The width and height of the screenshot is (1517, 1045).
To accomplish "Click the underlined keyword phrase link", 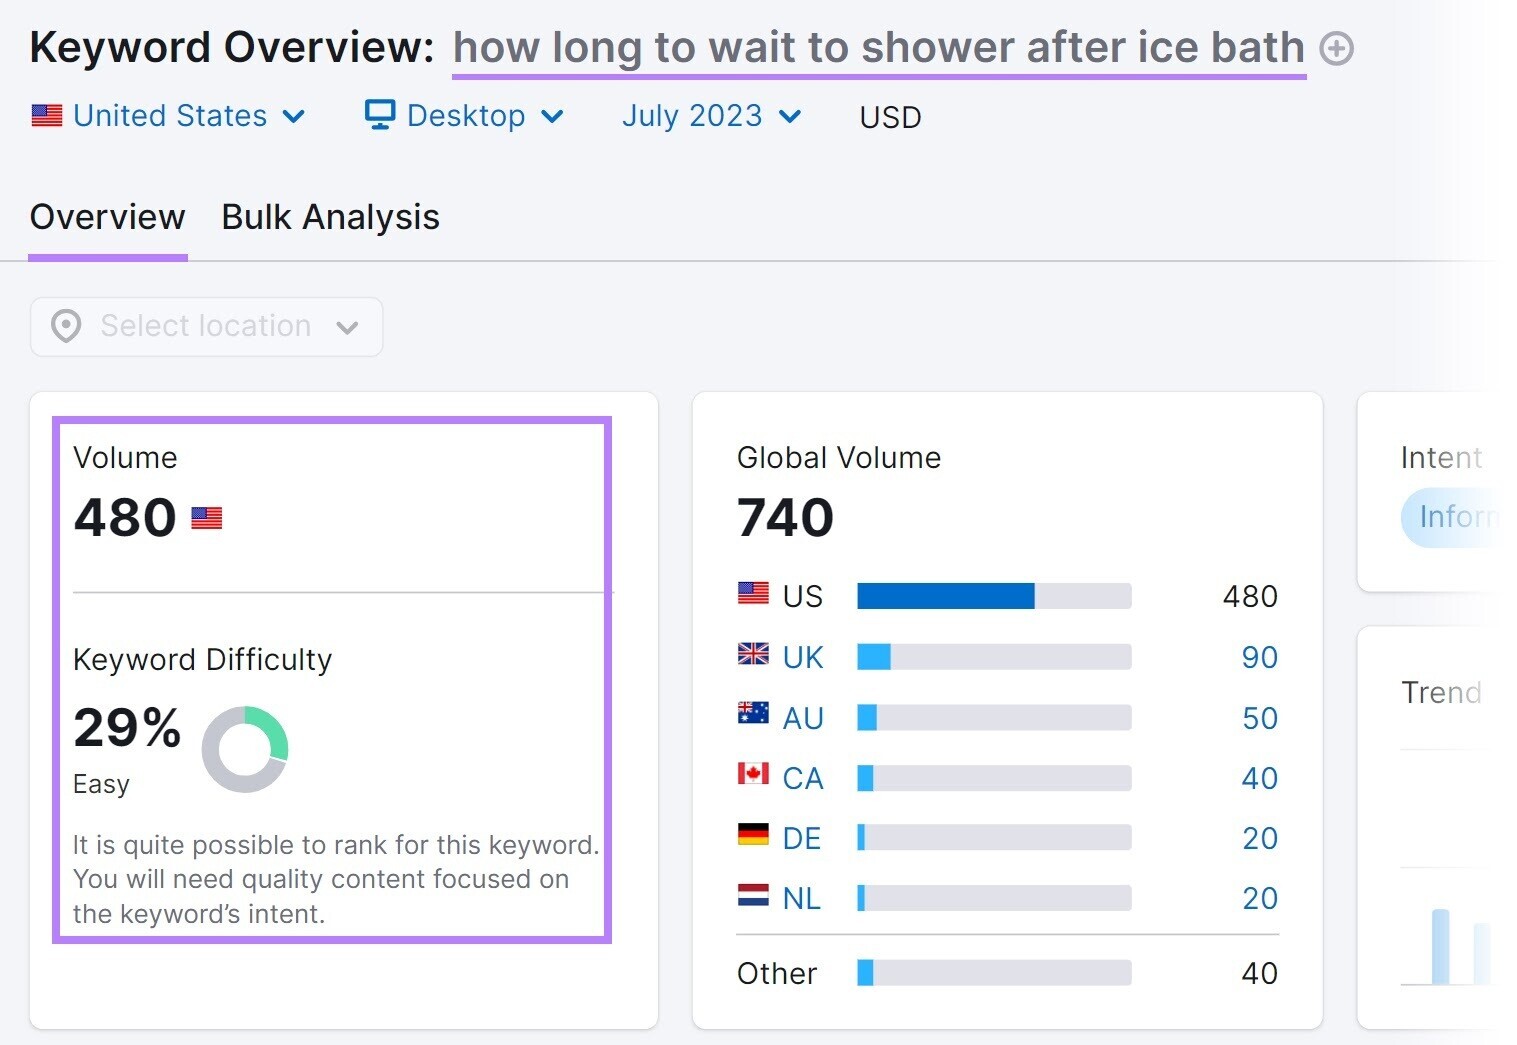I will (x=878, y=47).
